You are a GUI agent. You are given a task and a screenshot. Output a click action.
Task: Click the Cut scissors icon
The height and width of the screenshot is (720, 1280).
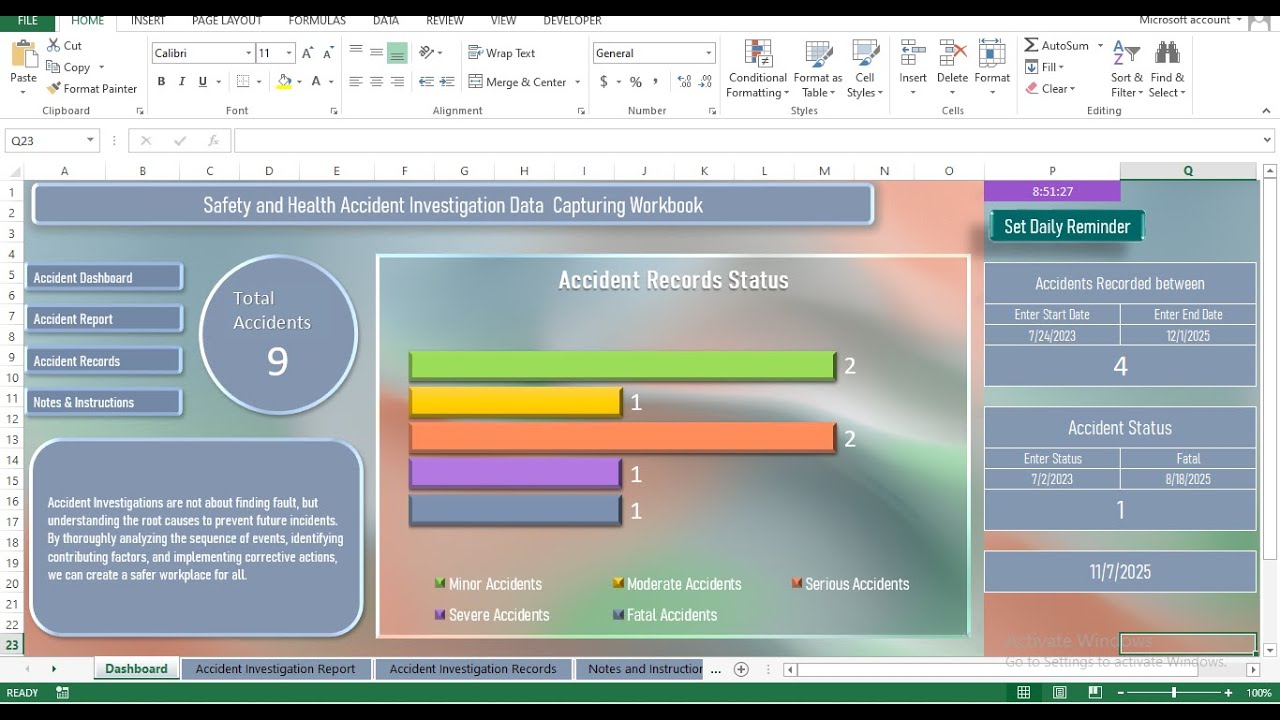click(54, 45)
